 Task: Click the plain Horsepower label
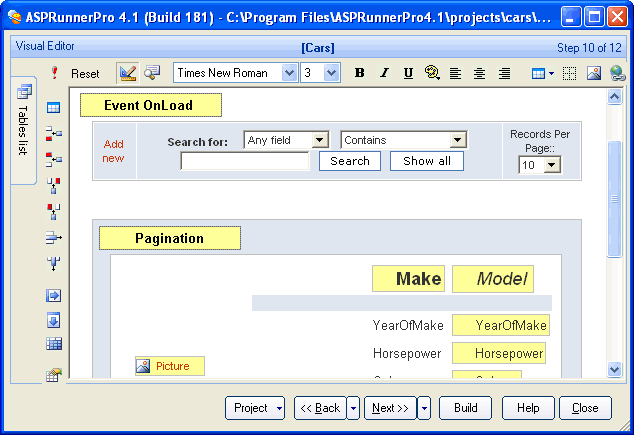[x=407, y=353]
